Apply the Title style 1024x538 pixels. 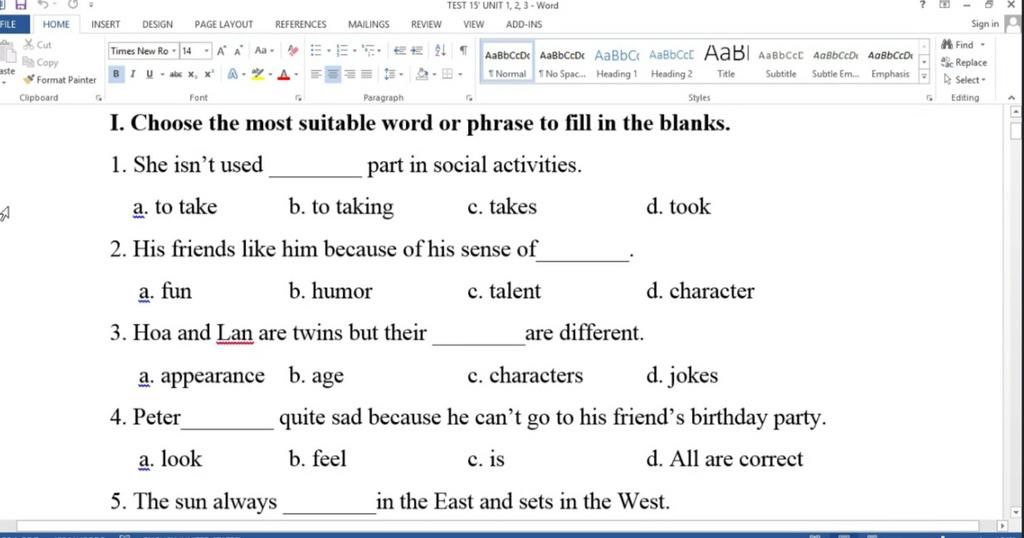726,63
